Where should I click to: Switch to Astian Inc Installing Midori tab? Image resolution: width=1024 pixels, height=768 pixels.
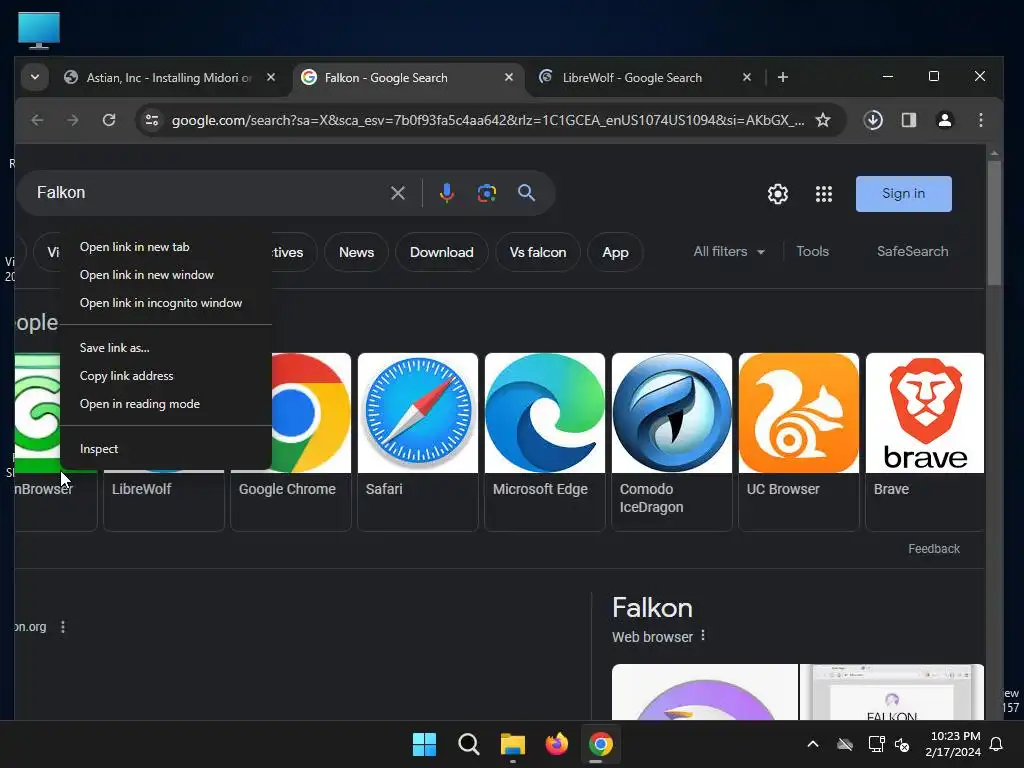(168, 78)
